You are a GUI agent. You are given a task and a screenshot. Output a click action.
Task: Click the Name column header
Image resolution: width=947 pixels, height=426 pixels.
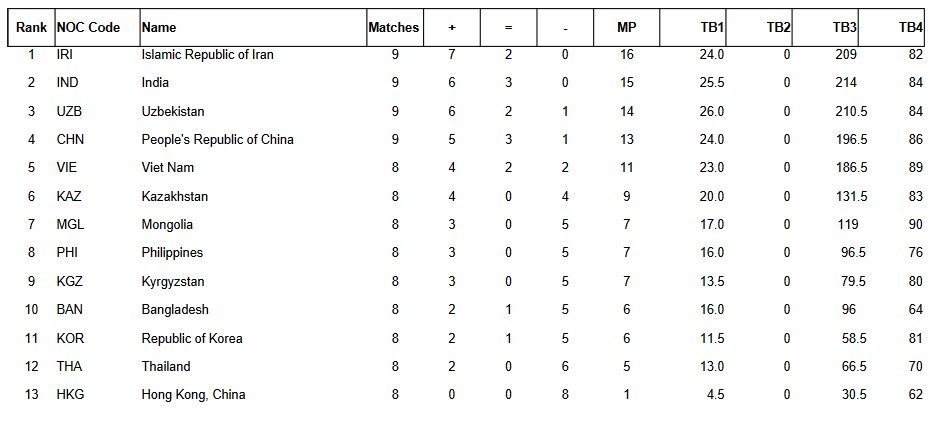tap(160, 28)
